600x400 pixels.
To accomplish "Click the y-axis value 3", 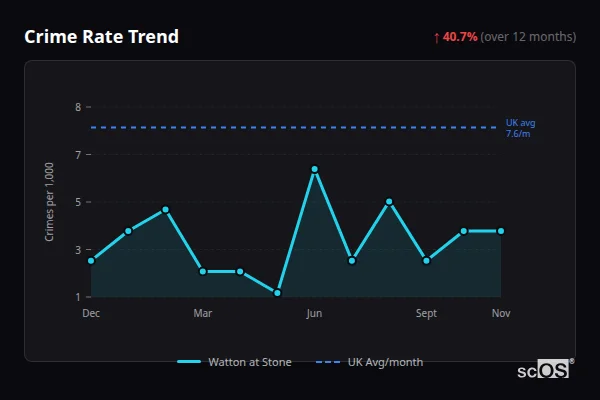I will [78, 250].
